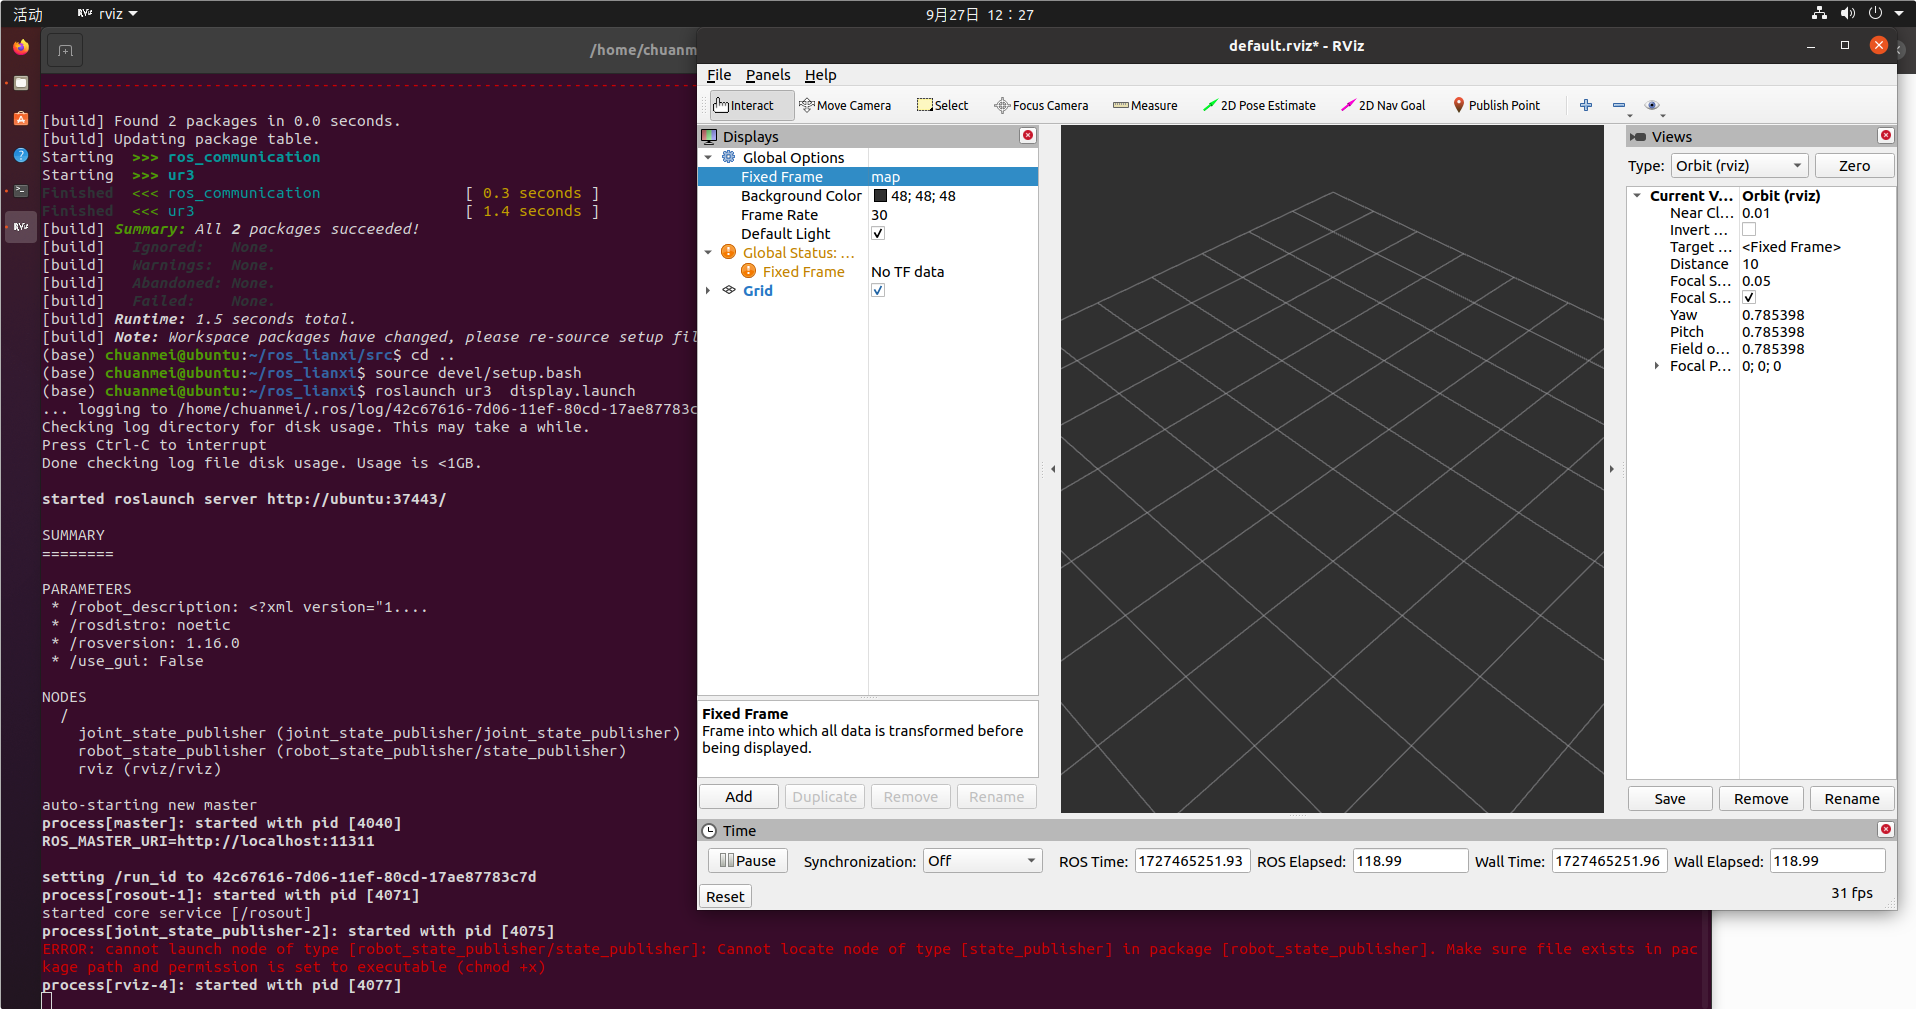
Task: Choose the Select tool in toolbar
Action: coord(941,105)
